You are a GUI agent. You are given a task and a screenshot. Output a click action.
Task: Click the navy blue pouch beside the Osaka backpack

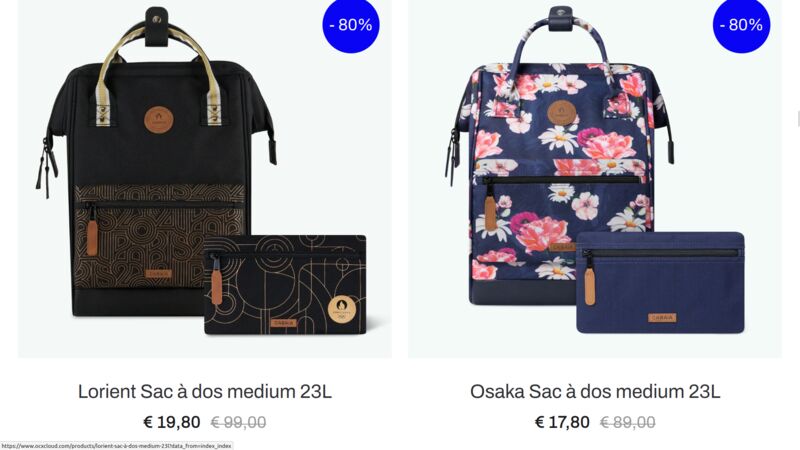point(660,283)
